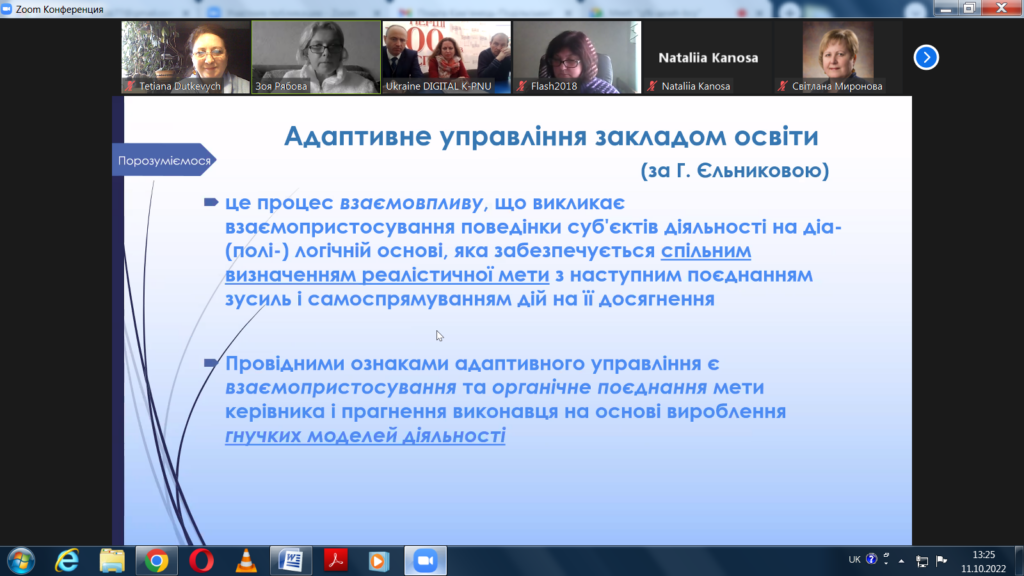1024x576 pixels.
Task: Select Tetiana Dutkevych's video thumbnail
Action: point(185,57)
